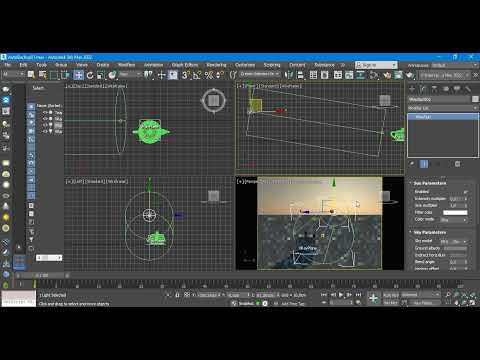The width and height of the screenshot is (480, 360).
Task: Click the Render Production teapot icon
Action: point(410,75)
